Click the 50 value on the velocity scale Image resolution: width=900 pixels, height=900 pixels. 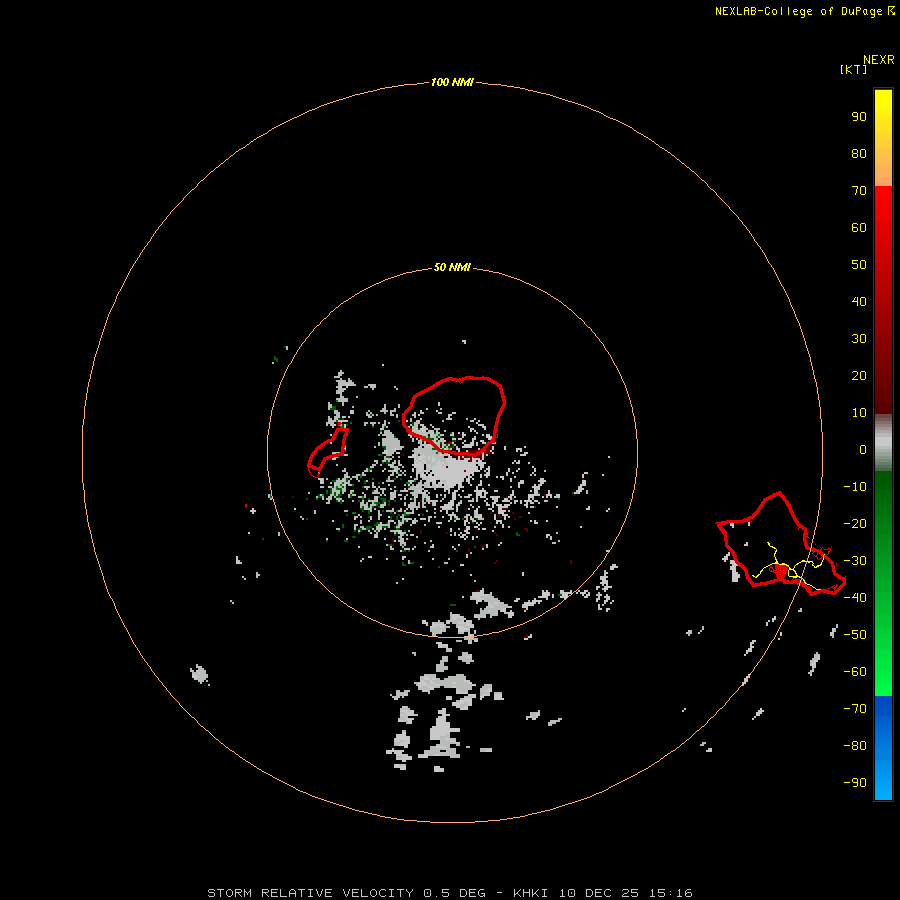pyautogui.click(x=859, y=265)
